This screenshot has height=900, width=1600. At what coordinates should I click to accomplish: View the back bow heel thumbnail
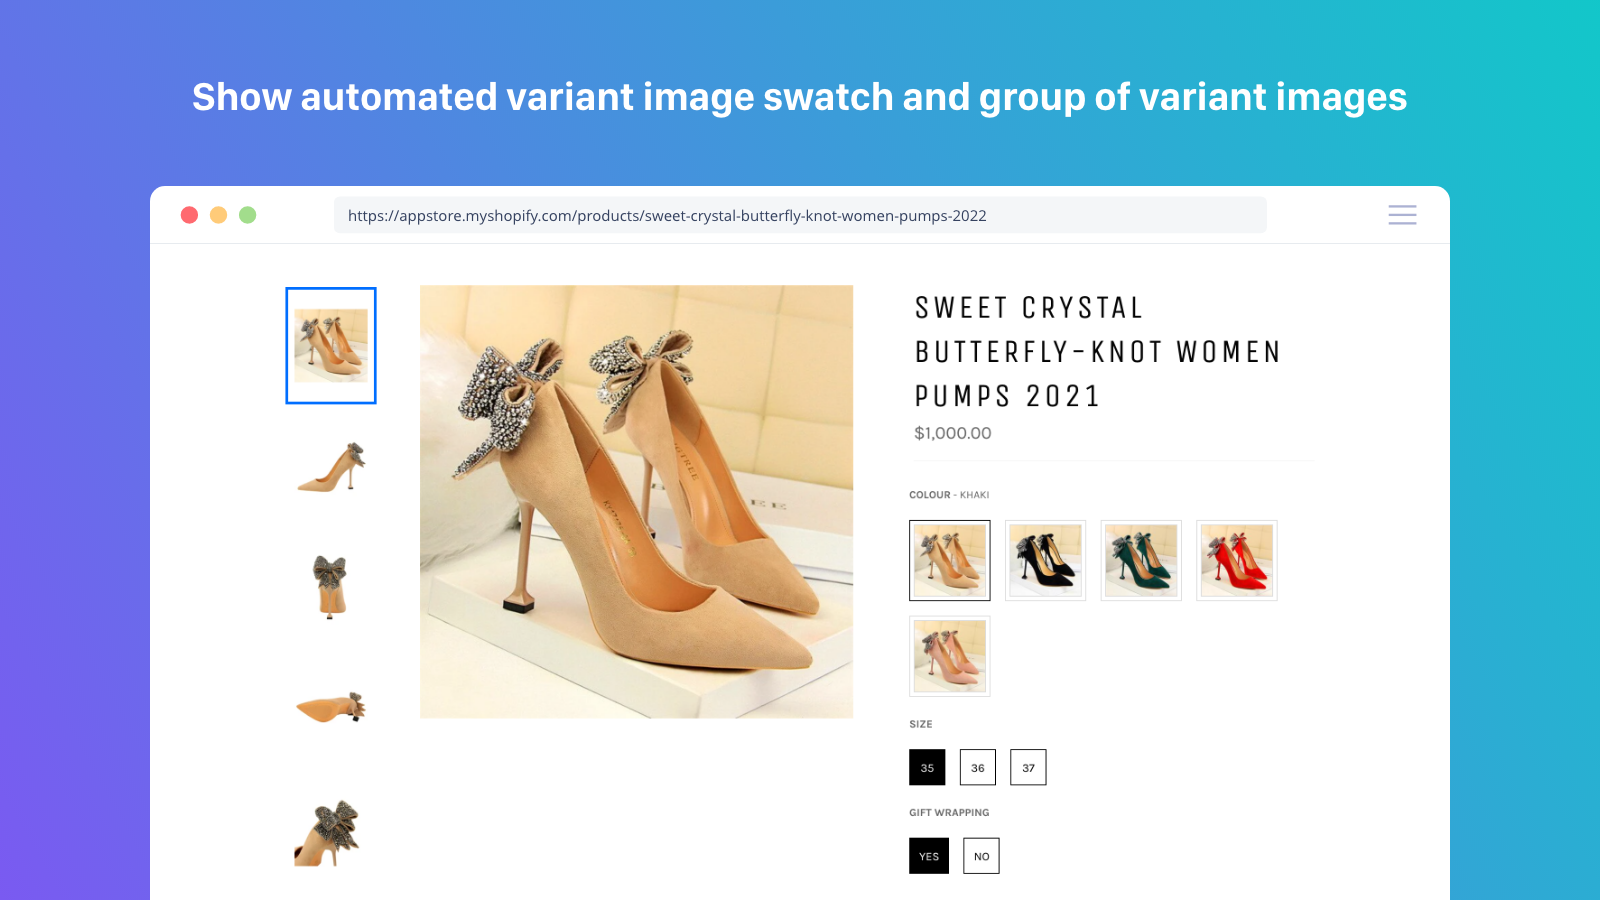click(331, 587)
